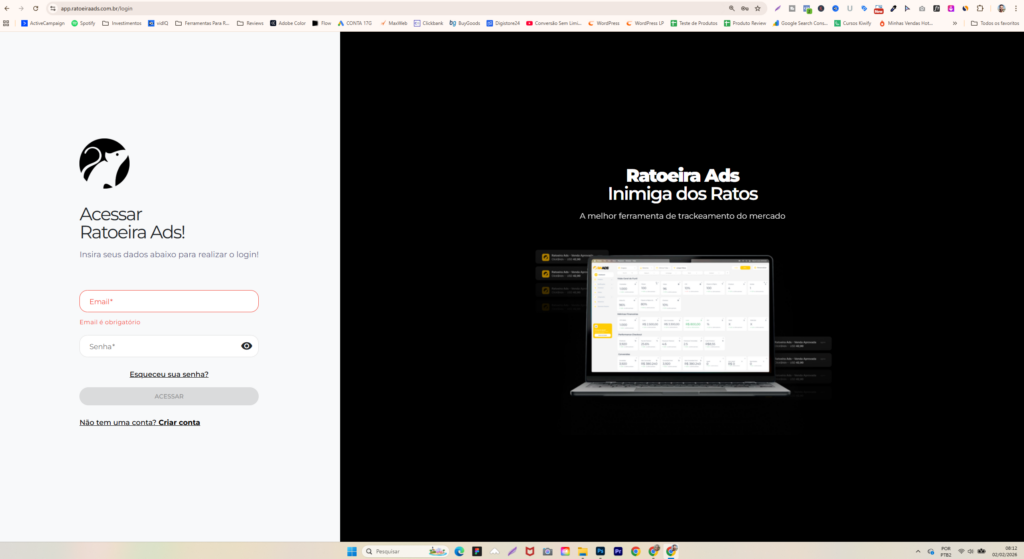
Task: Expand the 'Todos os favoritos' folder
Action: point(995,23)
